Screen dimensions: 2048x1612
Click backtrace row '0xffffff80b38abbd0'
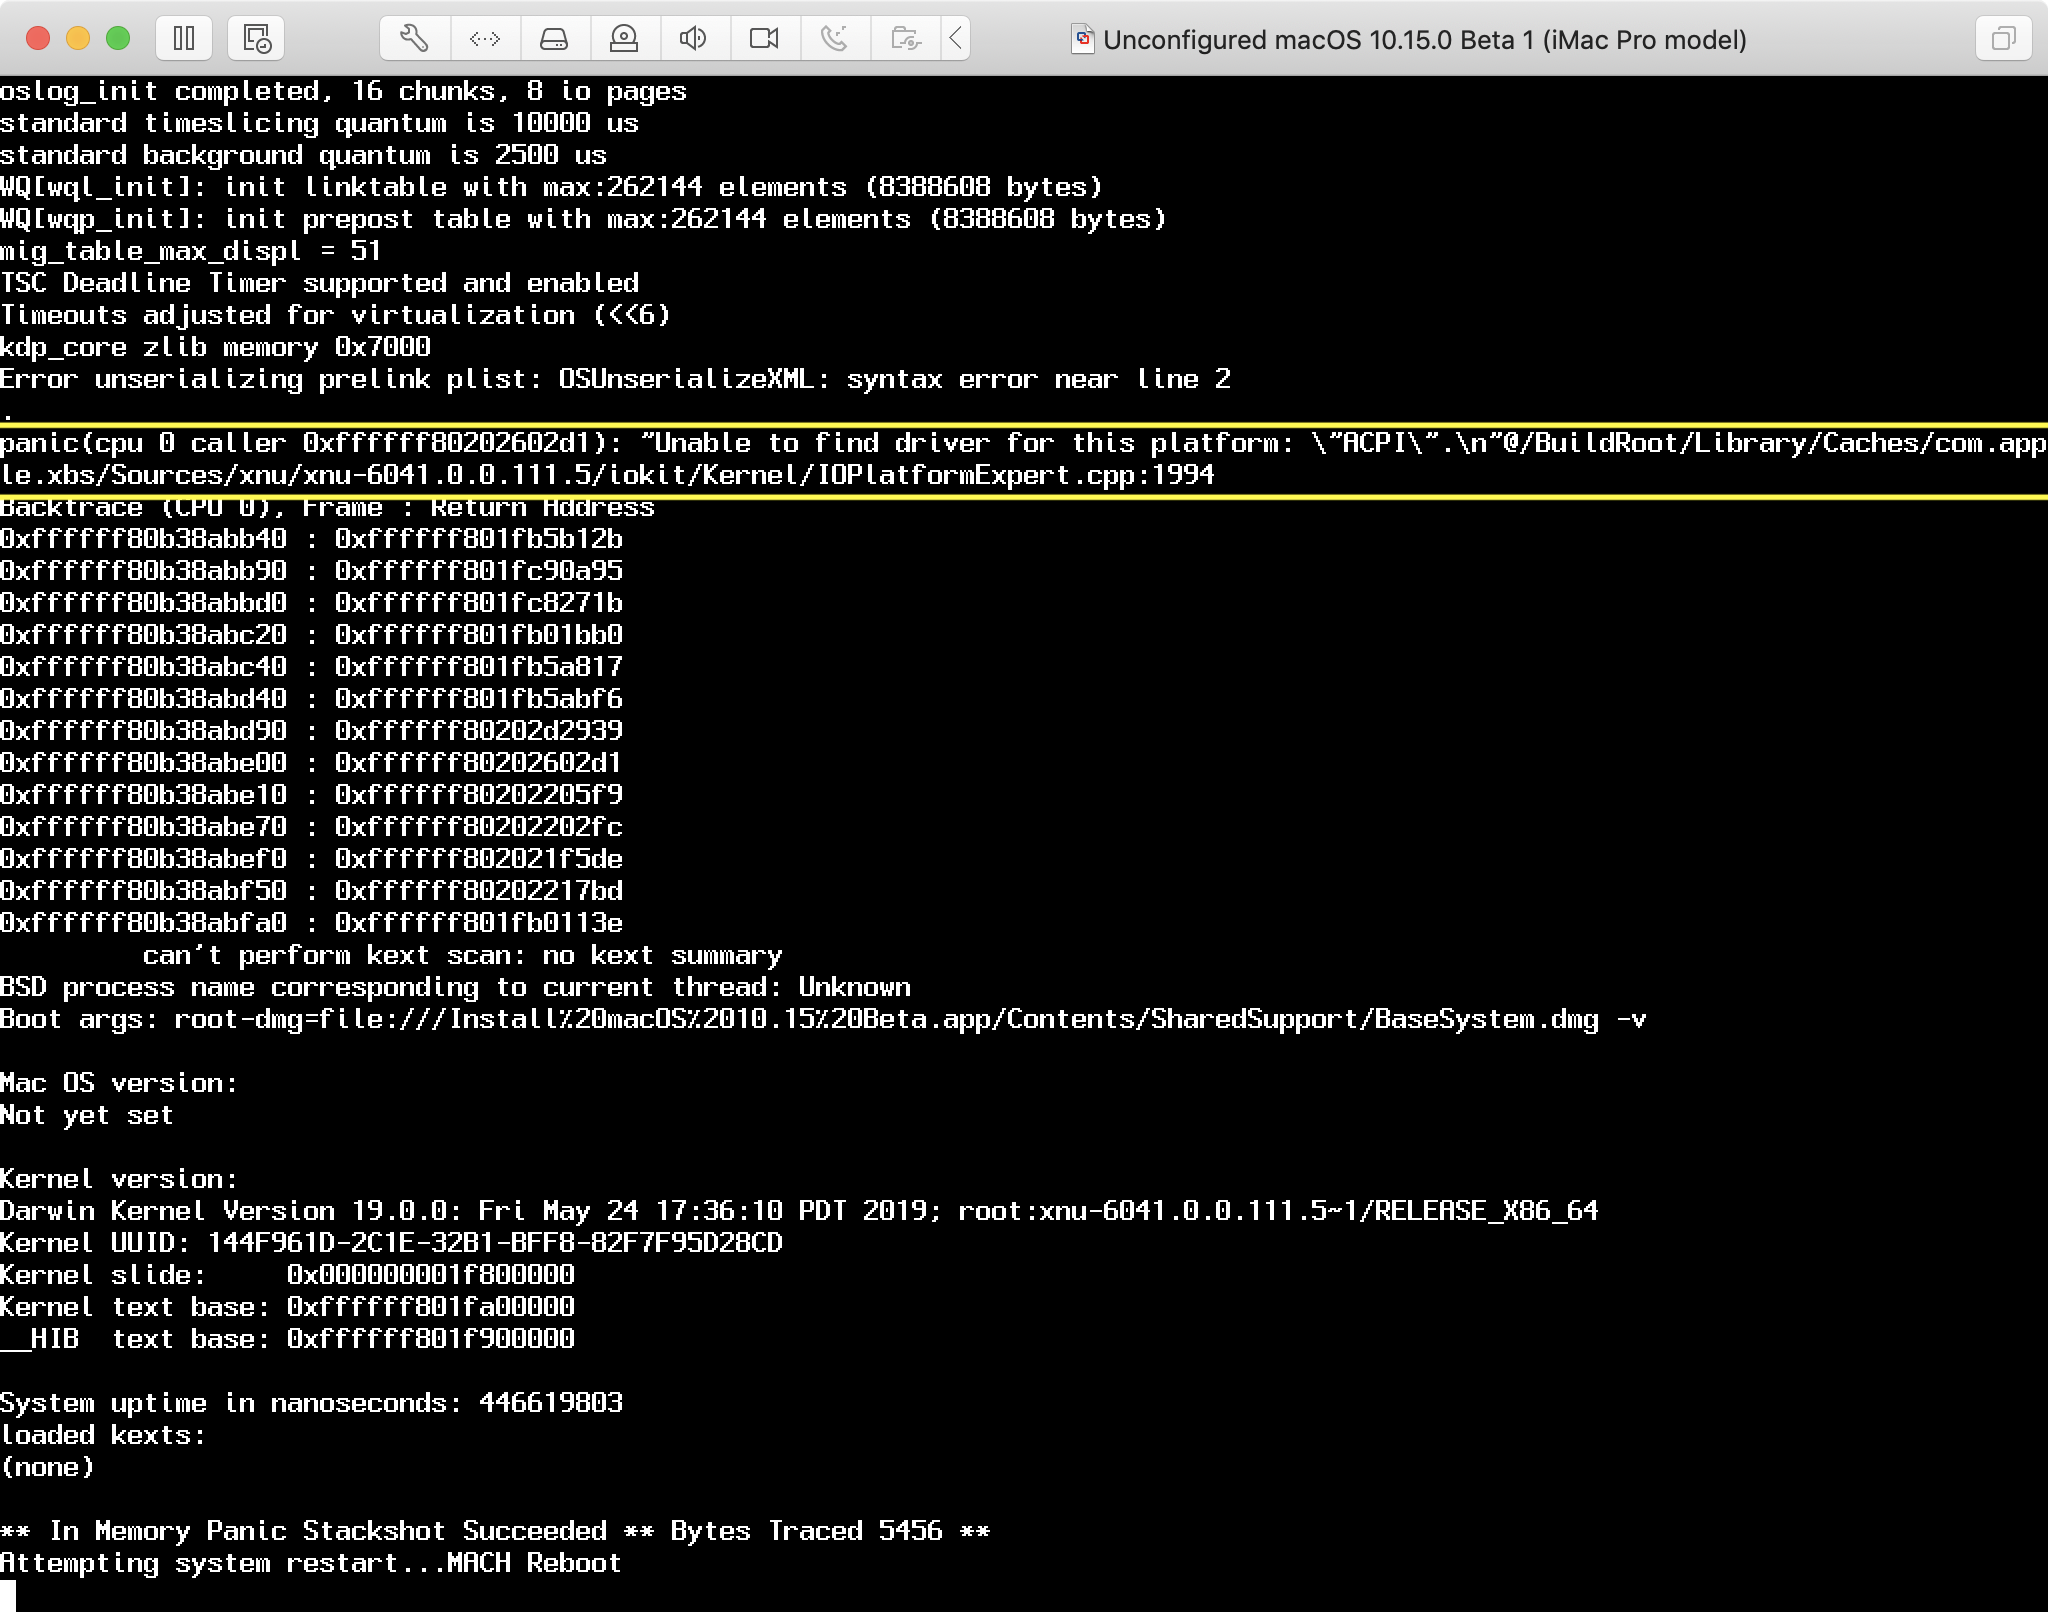(311, 603)
